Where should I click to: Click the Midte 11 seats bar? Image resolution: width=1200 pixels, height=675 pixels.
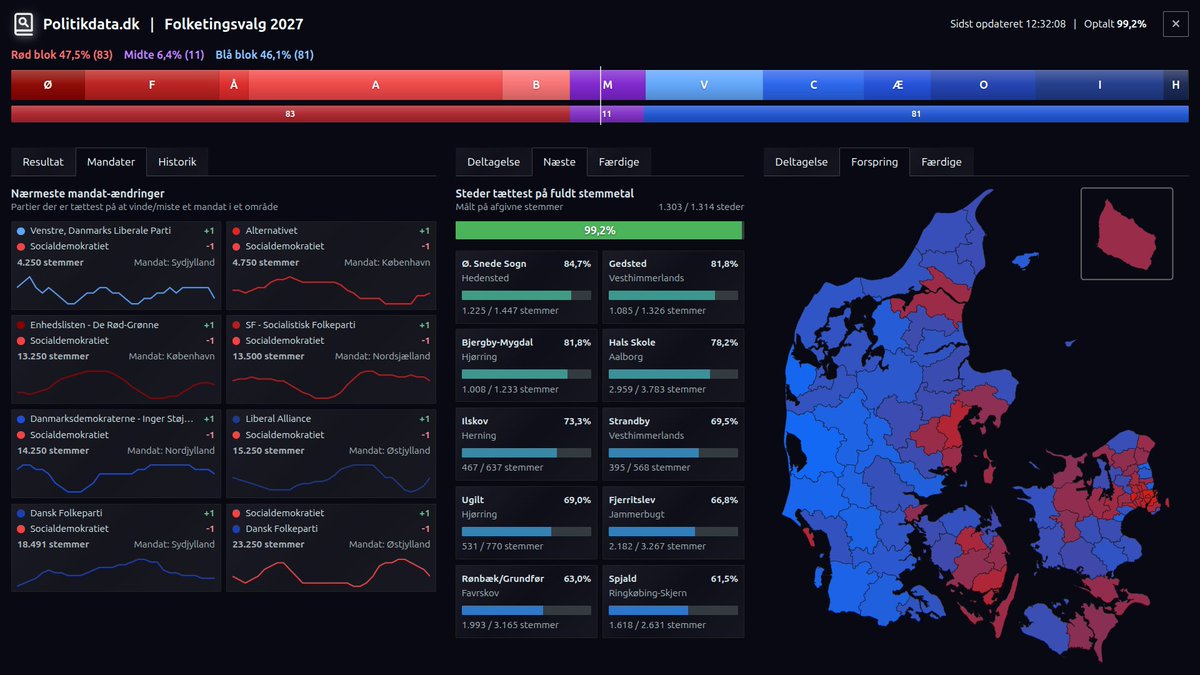[x=606, y=114]
